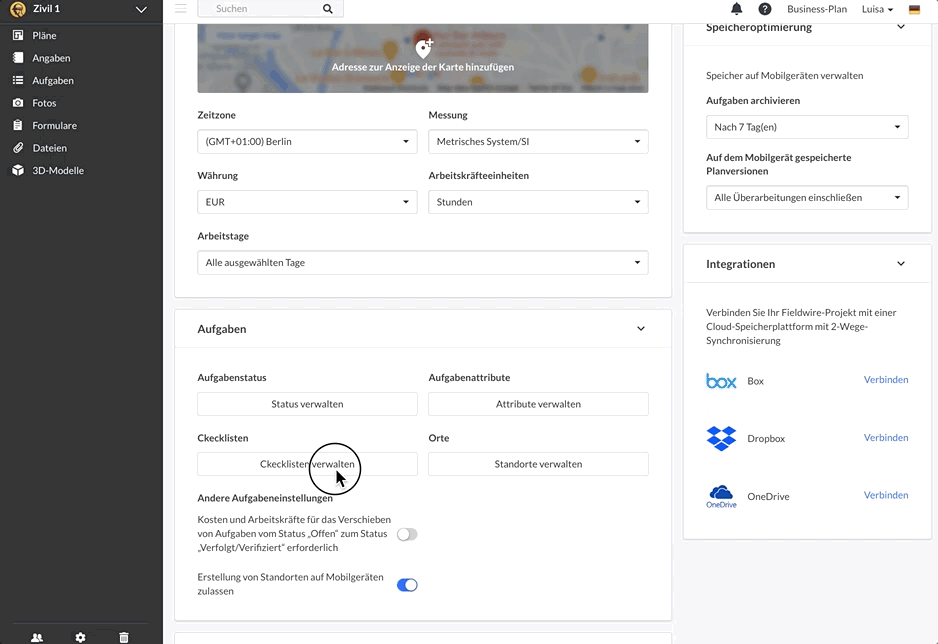Open the settings gear at sidebar bottom
This screenshot has width=938, height=644.
click(80, 637)
